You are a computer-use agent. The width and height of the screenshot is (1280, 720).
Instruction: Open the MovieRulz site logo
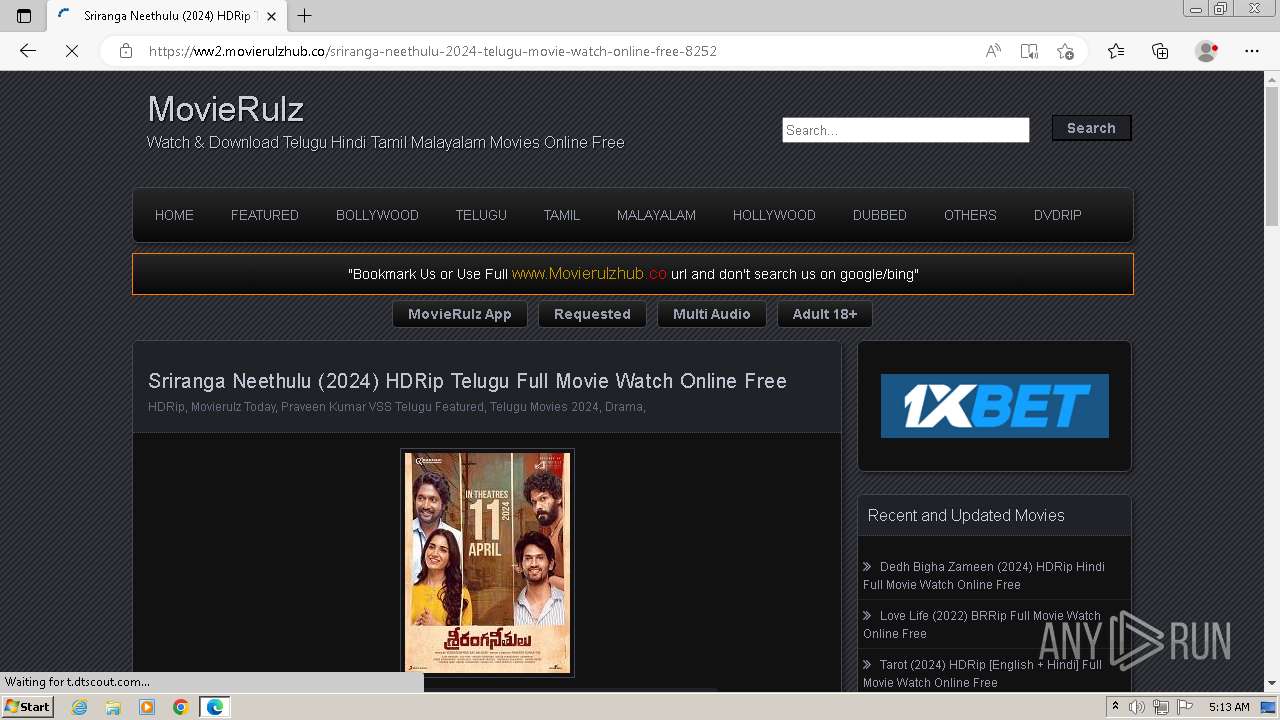click(226, 109)
